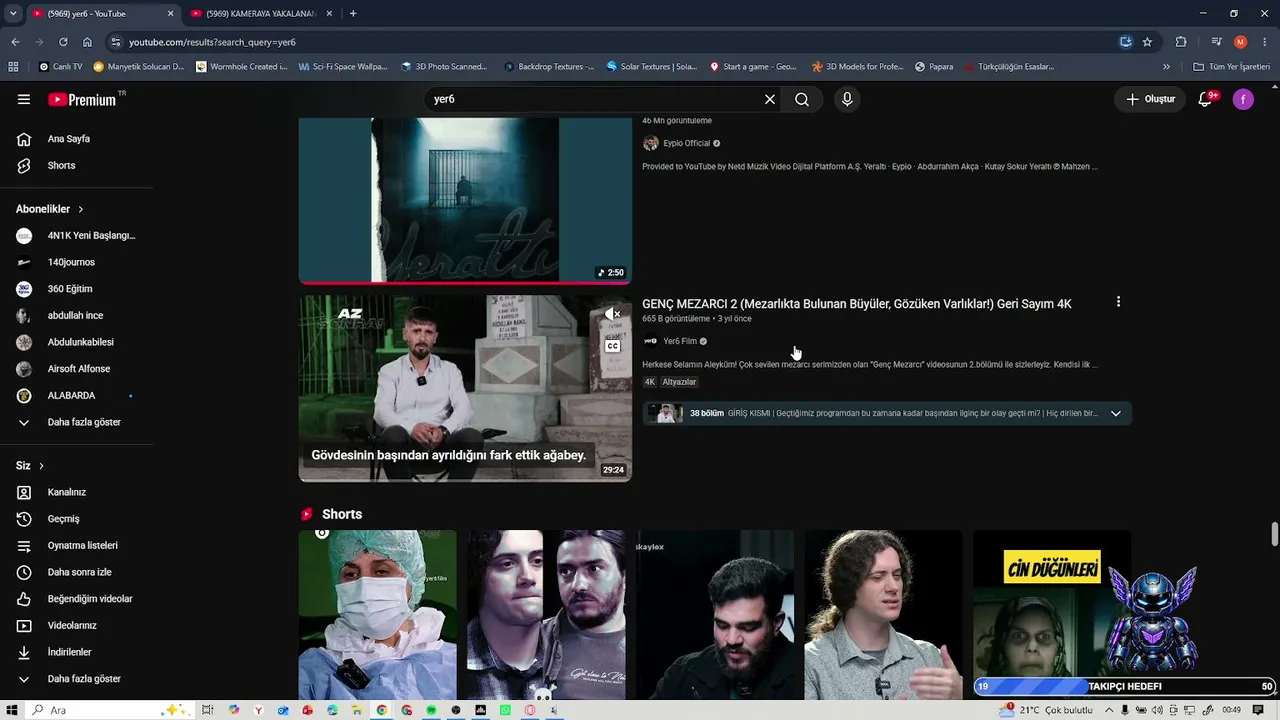Open the Canlı TV bookmark
The width and height of the screenshot is (1280, 720).
click(61, 67)
